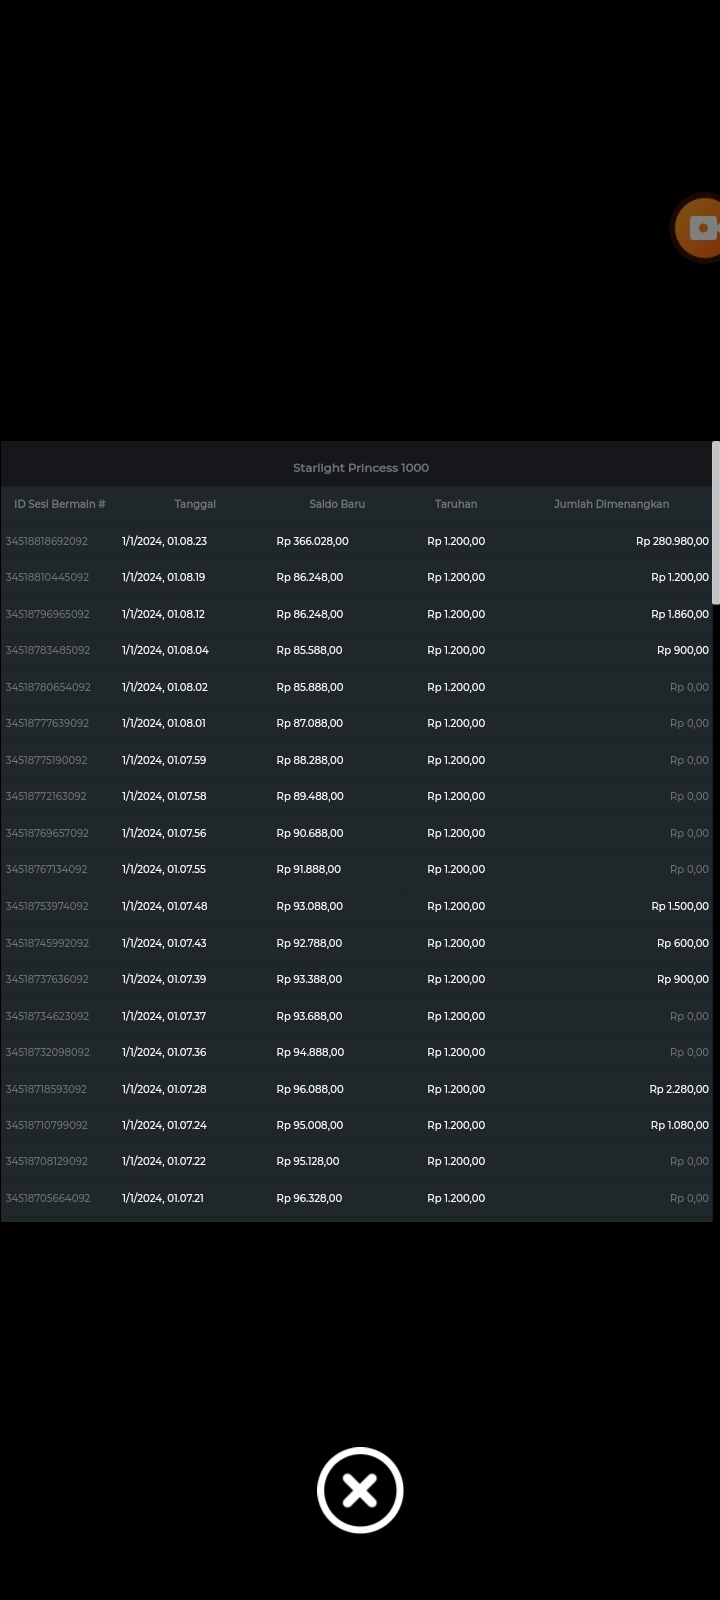Image resolution: width=720 pixels, height=1600 pixels.
Task: Select session ID 34518705664092
Action: pyautogui.click(x=47, y=1198)
